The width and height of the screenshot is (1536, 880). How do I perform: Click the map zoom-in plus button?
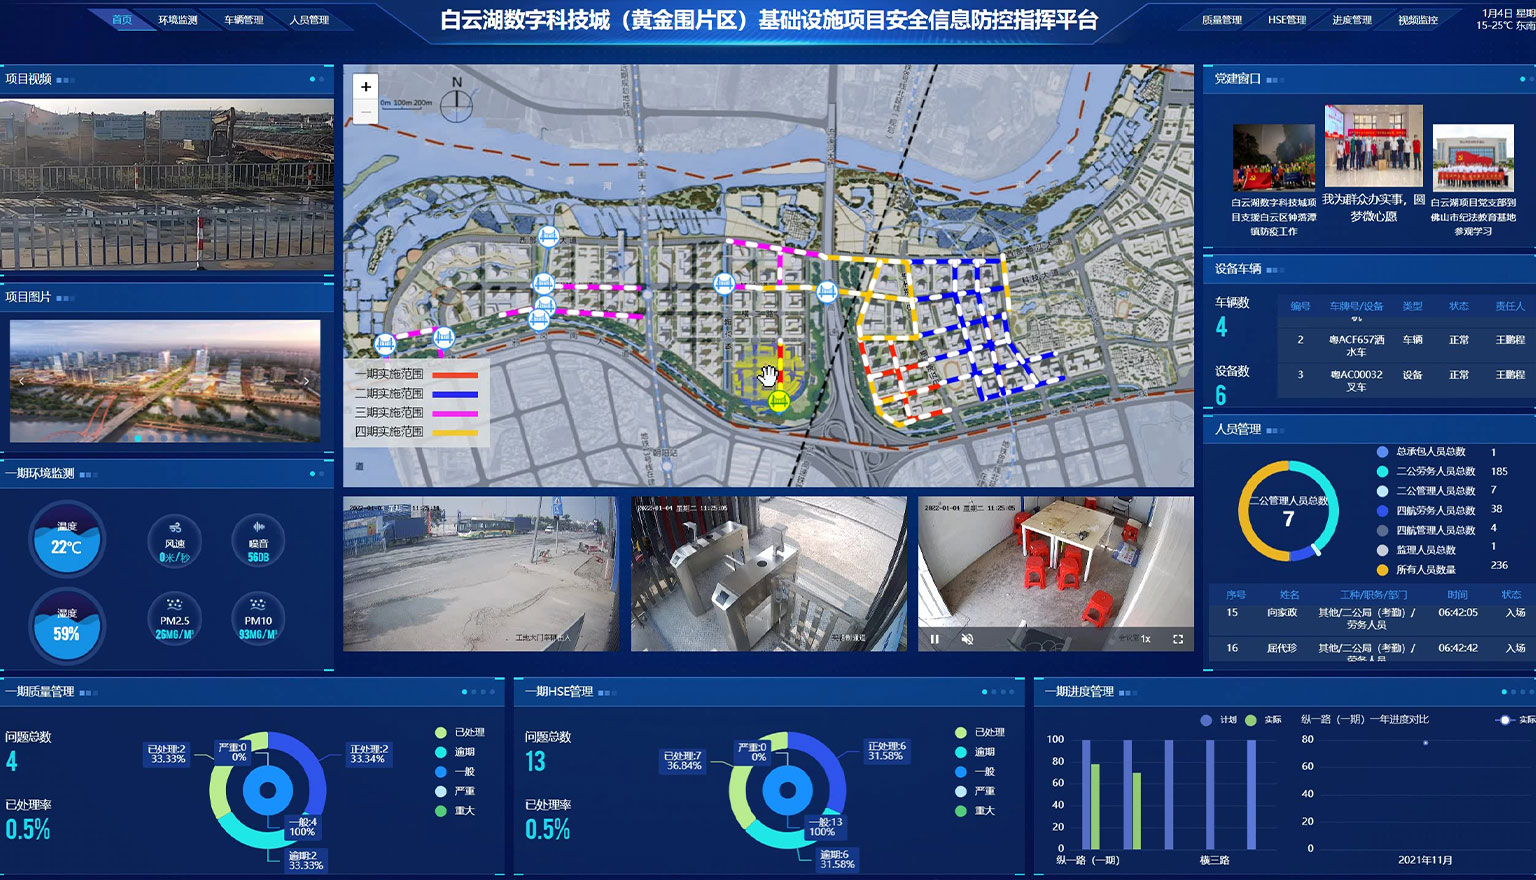366,87
